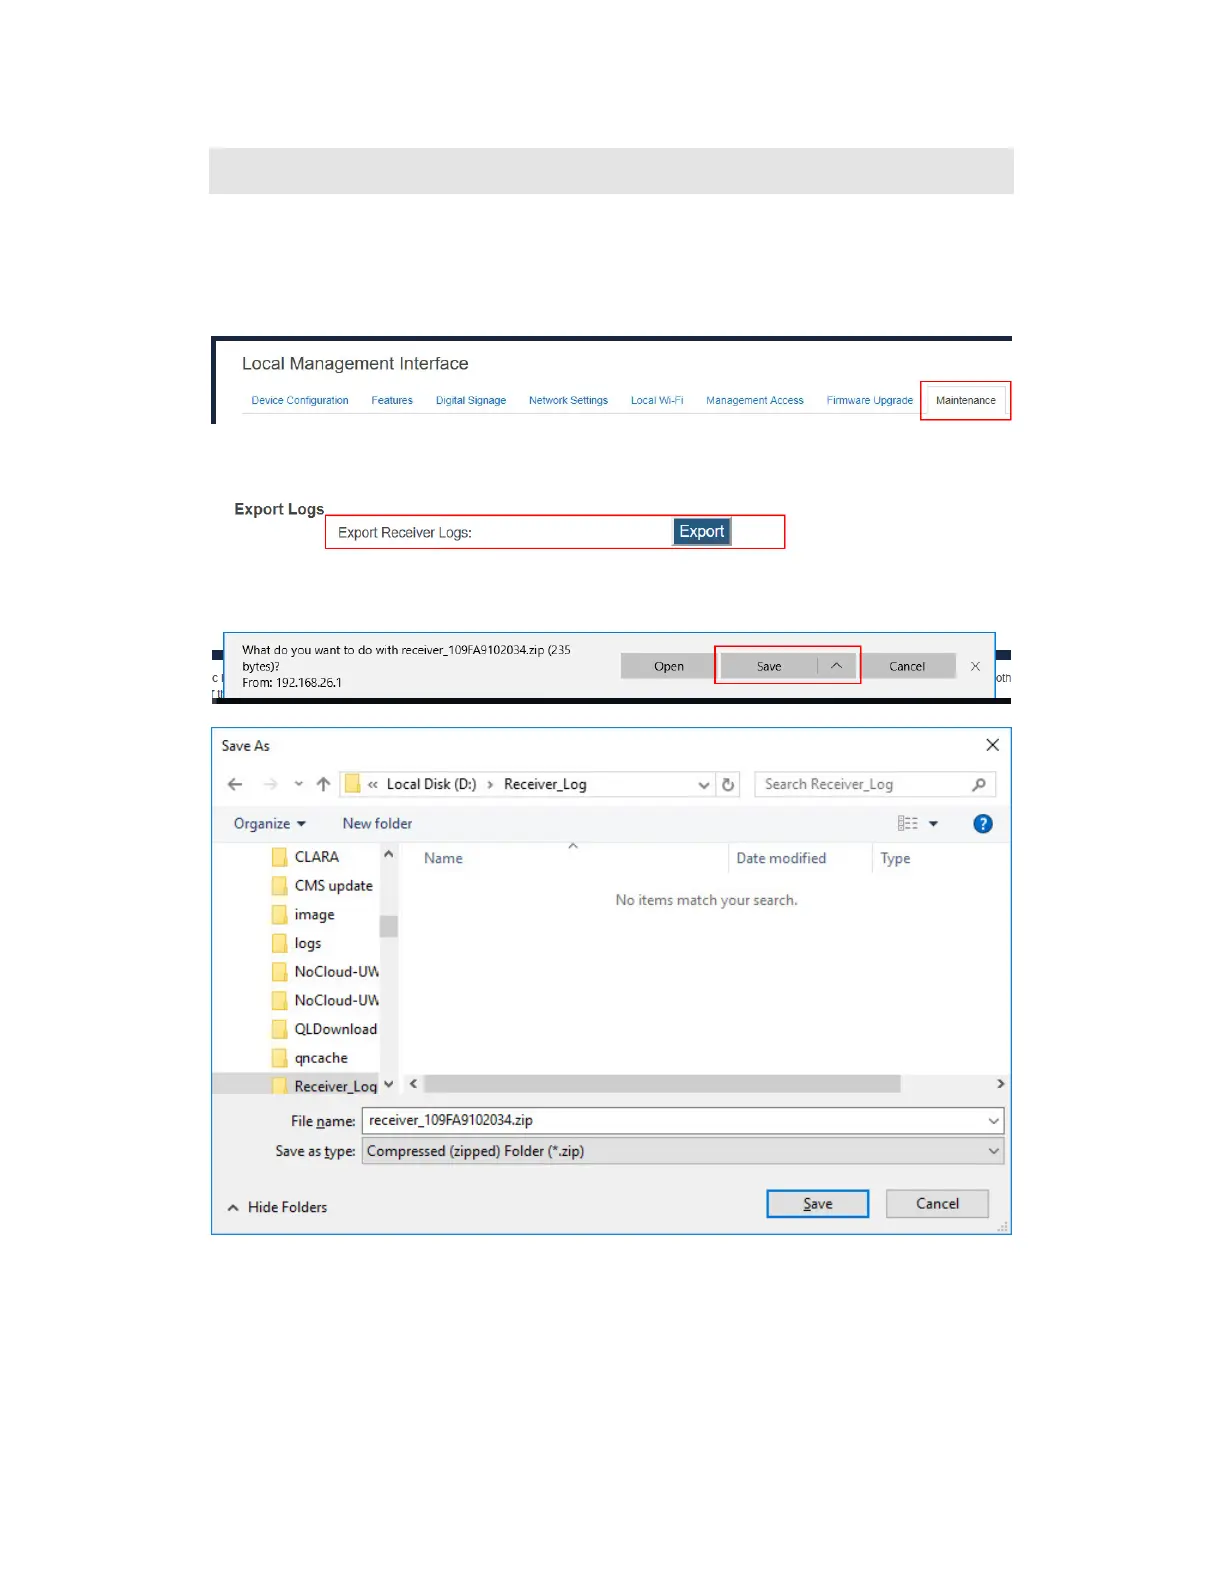The height and width of the screenshot is (1584, 1224).
Task: Open the recent locations dropdown arrow
Action: (298, 785)
